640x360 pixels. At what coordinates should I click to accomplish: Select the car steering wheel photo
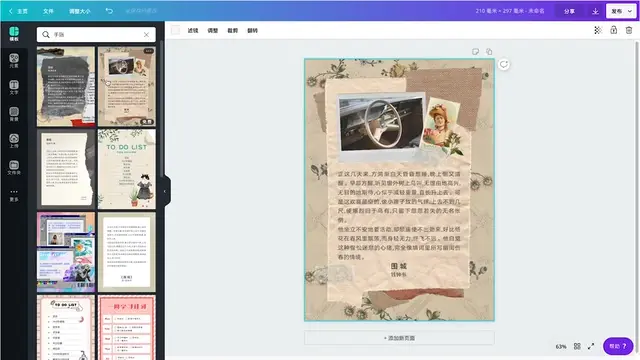(381, 124)
